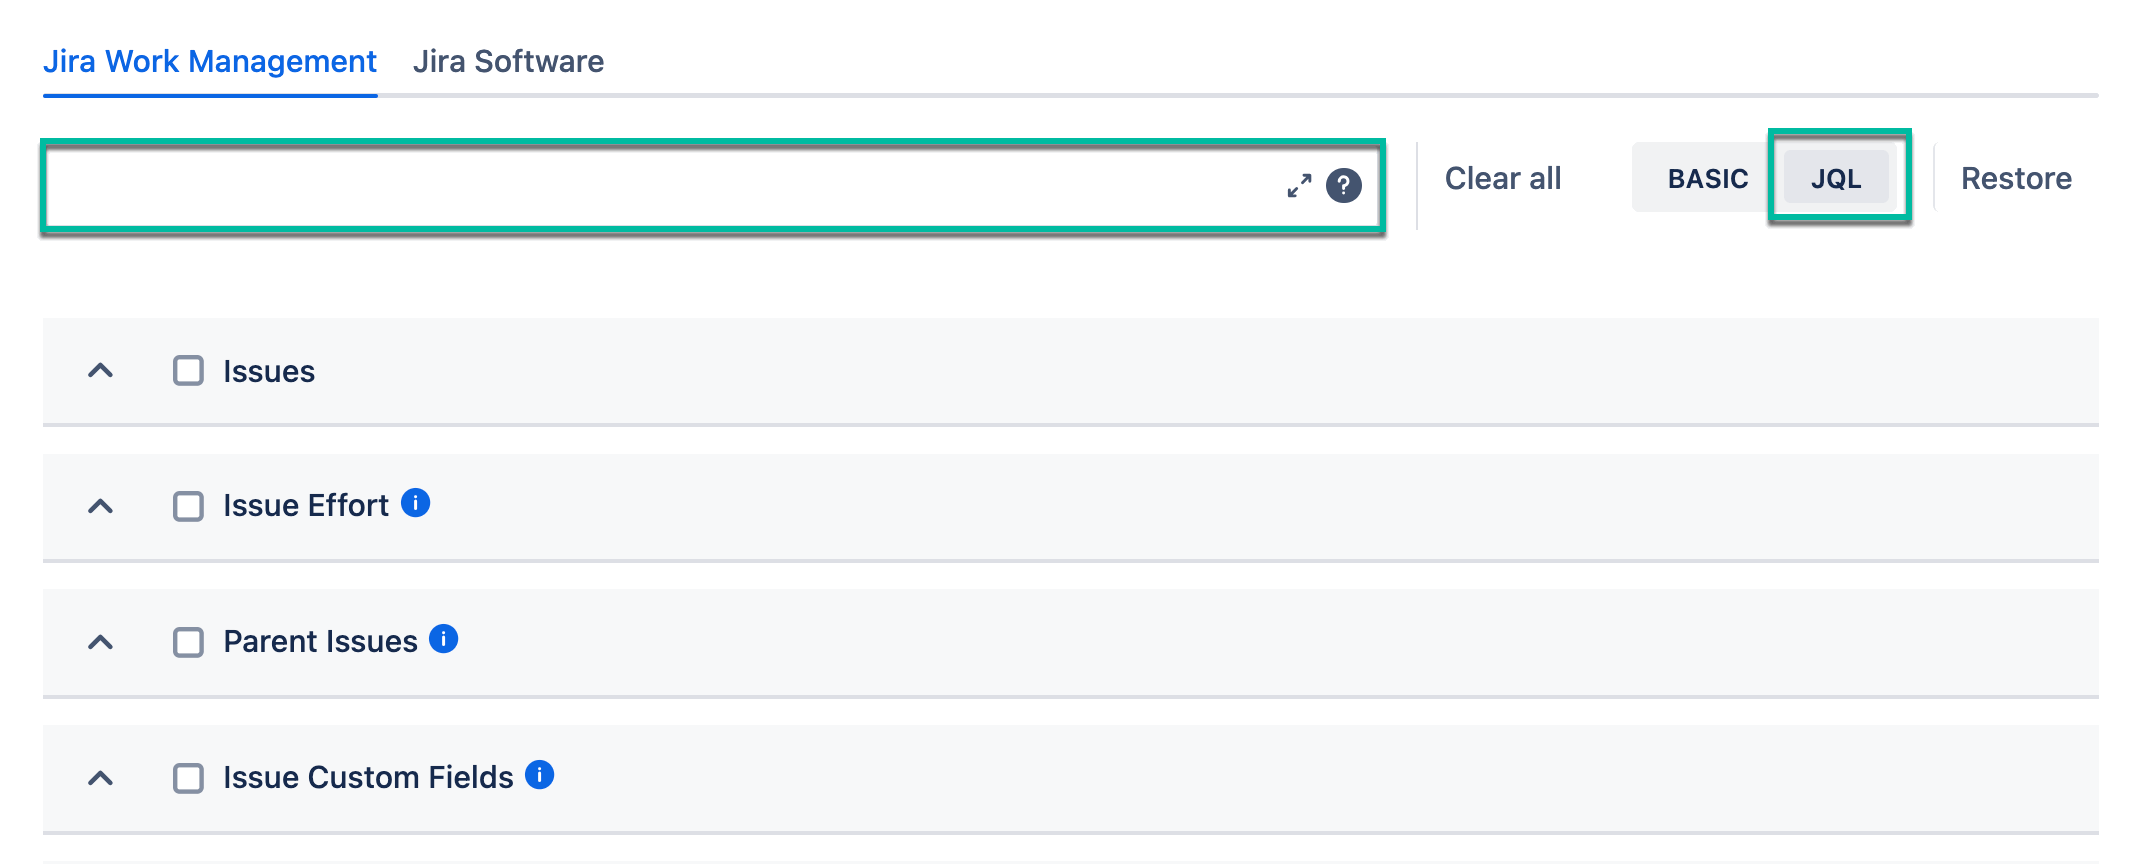Open the JQL help via question mark icon
This screenshot has width=2134, height=864.
coord(1344,185)
